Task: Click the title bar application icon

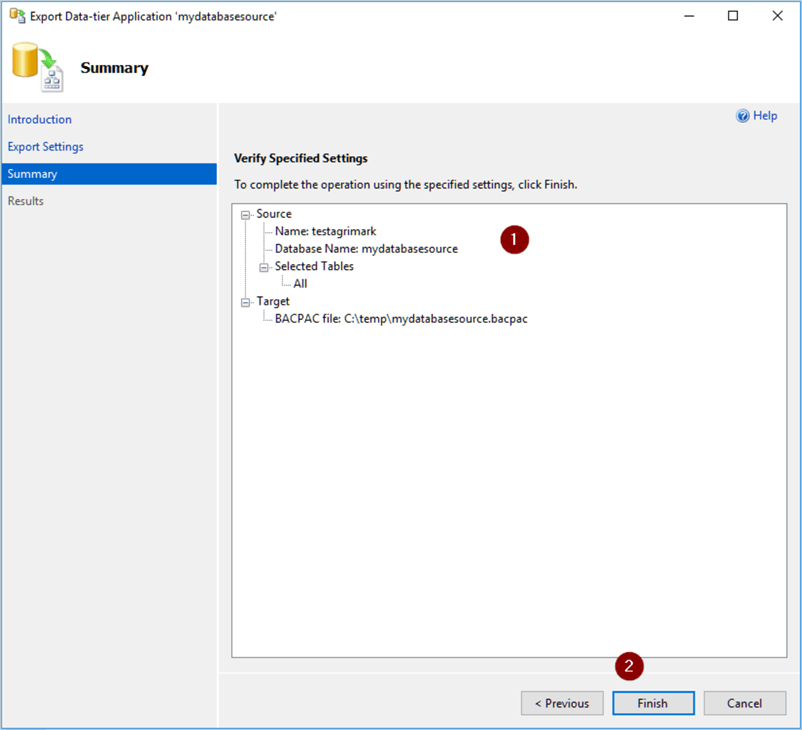Action: coord(17,16)
